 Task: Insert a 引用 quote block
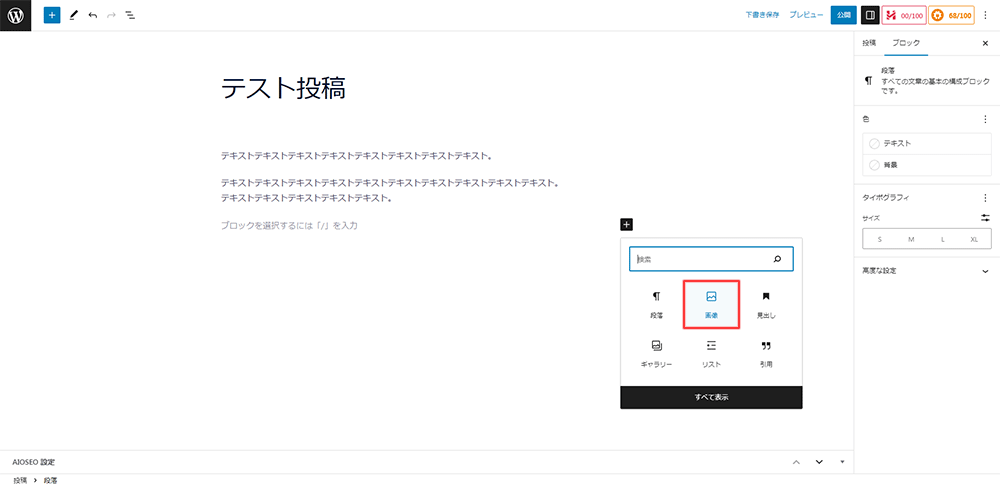tap(766, 354)
